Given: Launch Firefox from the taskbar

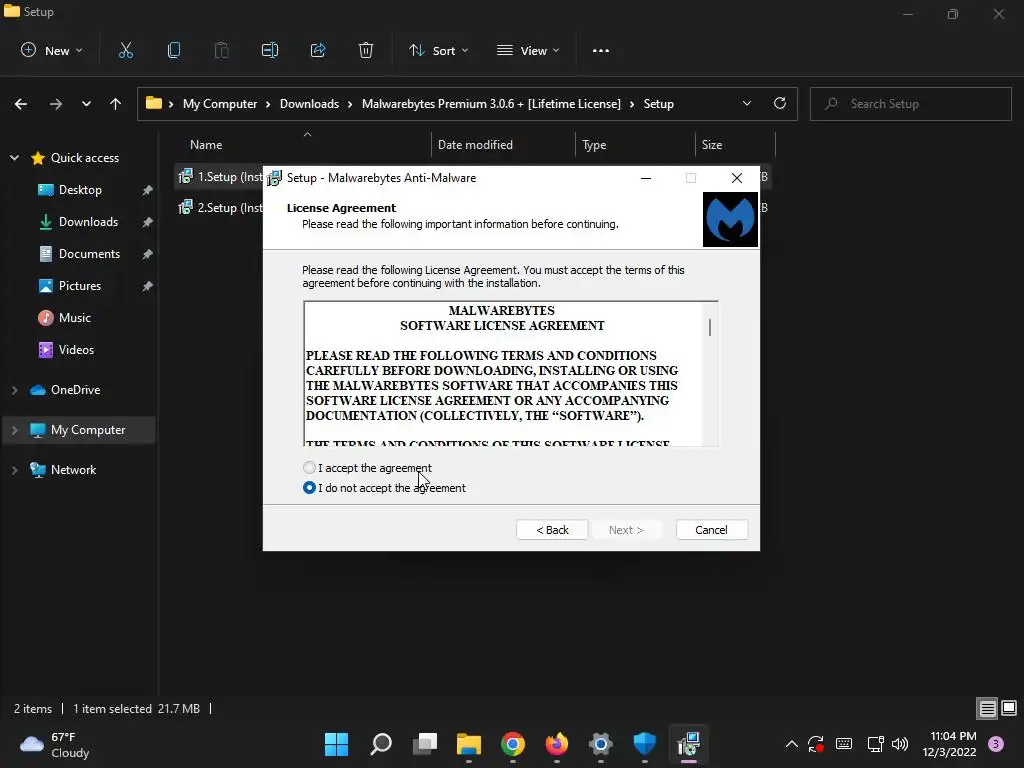Looking at the screenshot, I should coord(556,744).
